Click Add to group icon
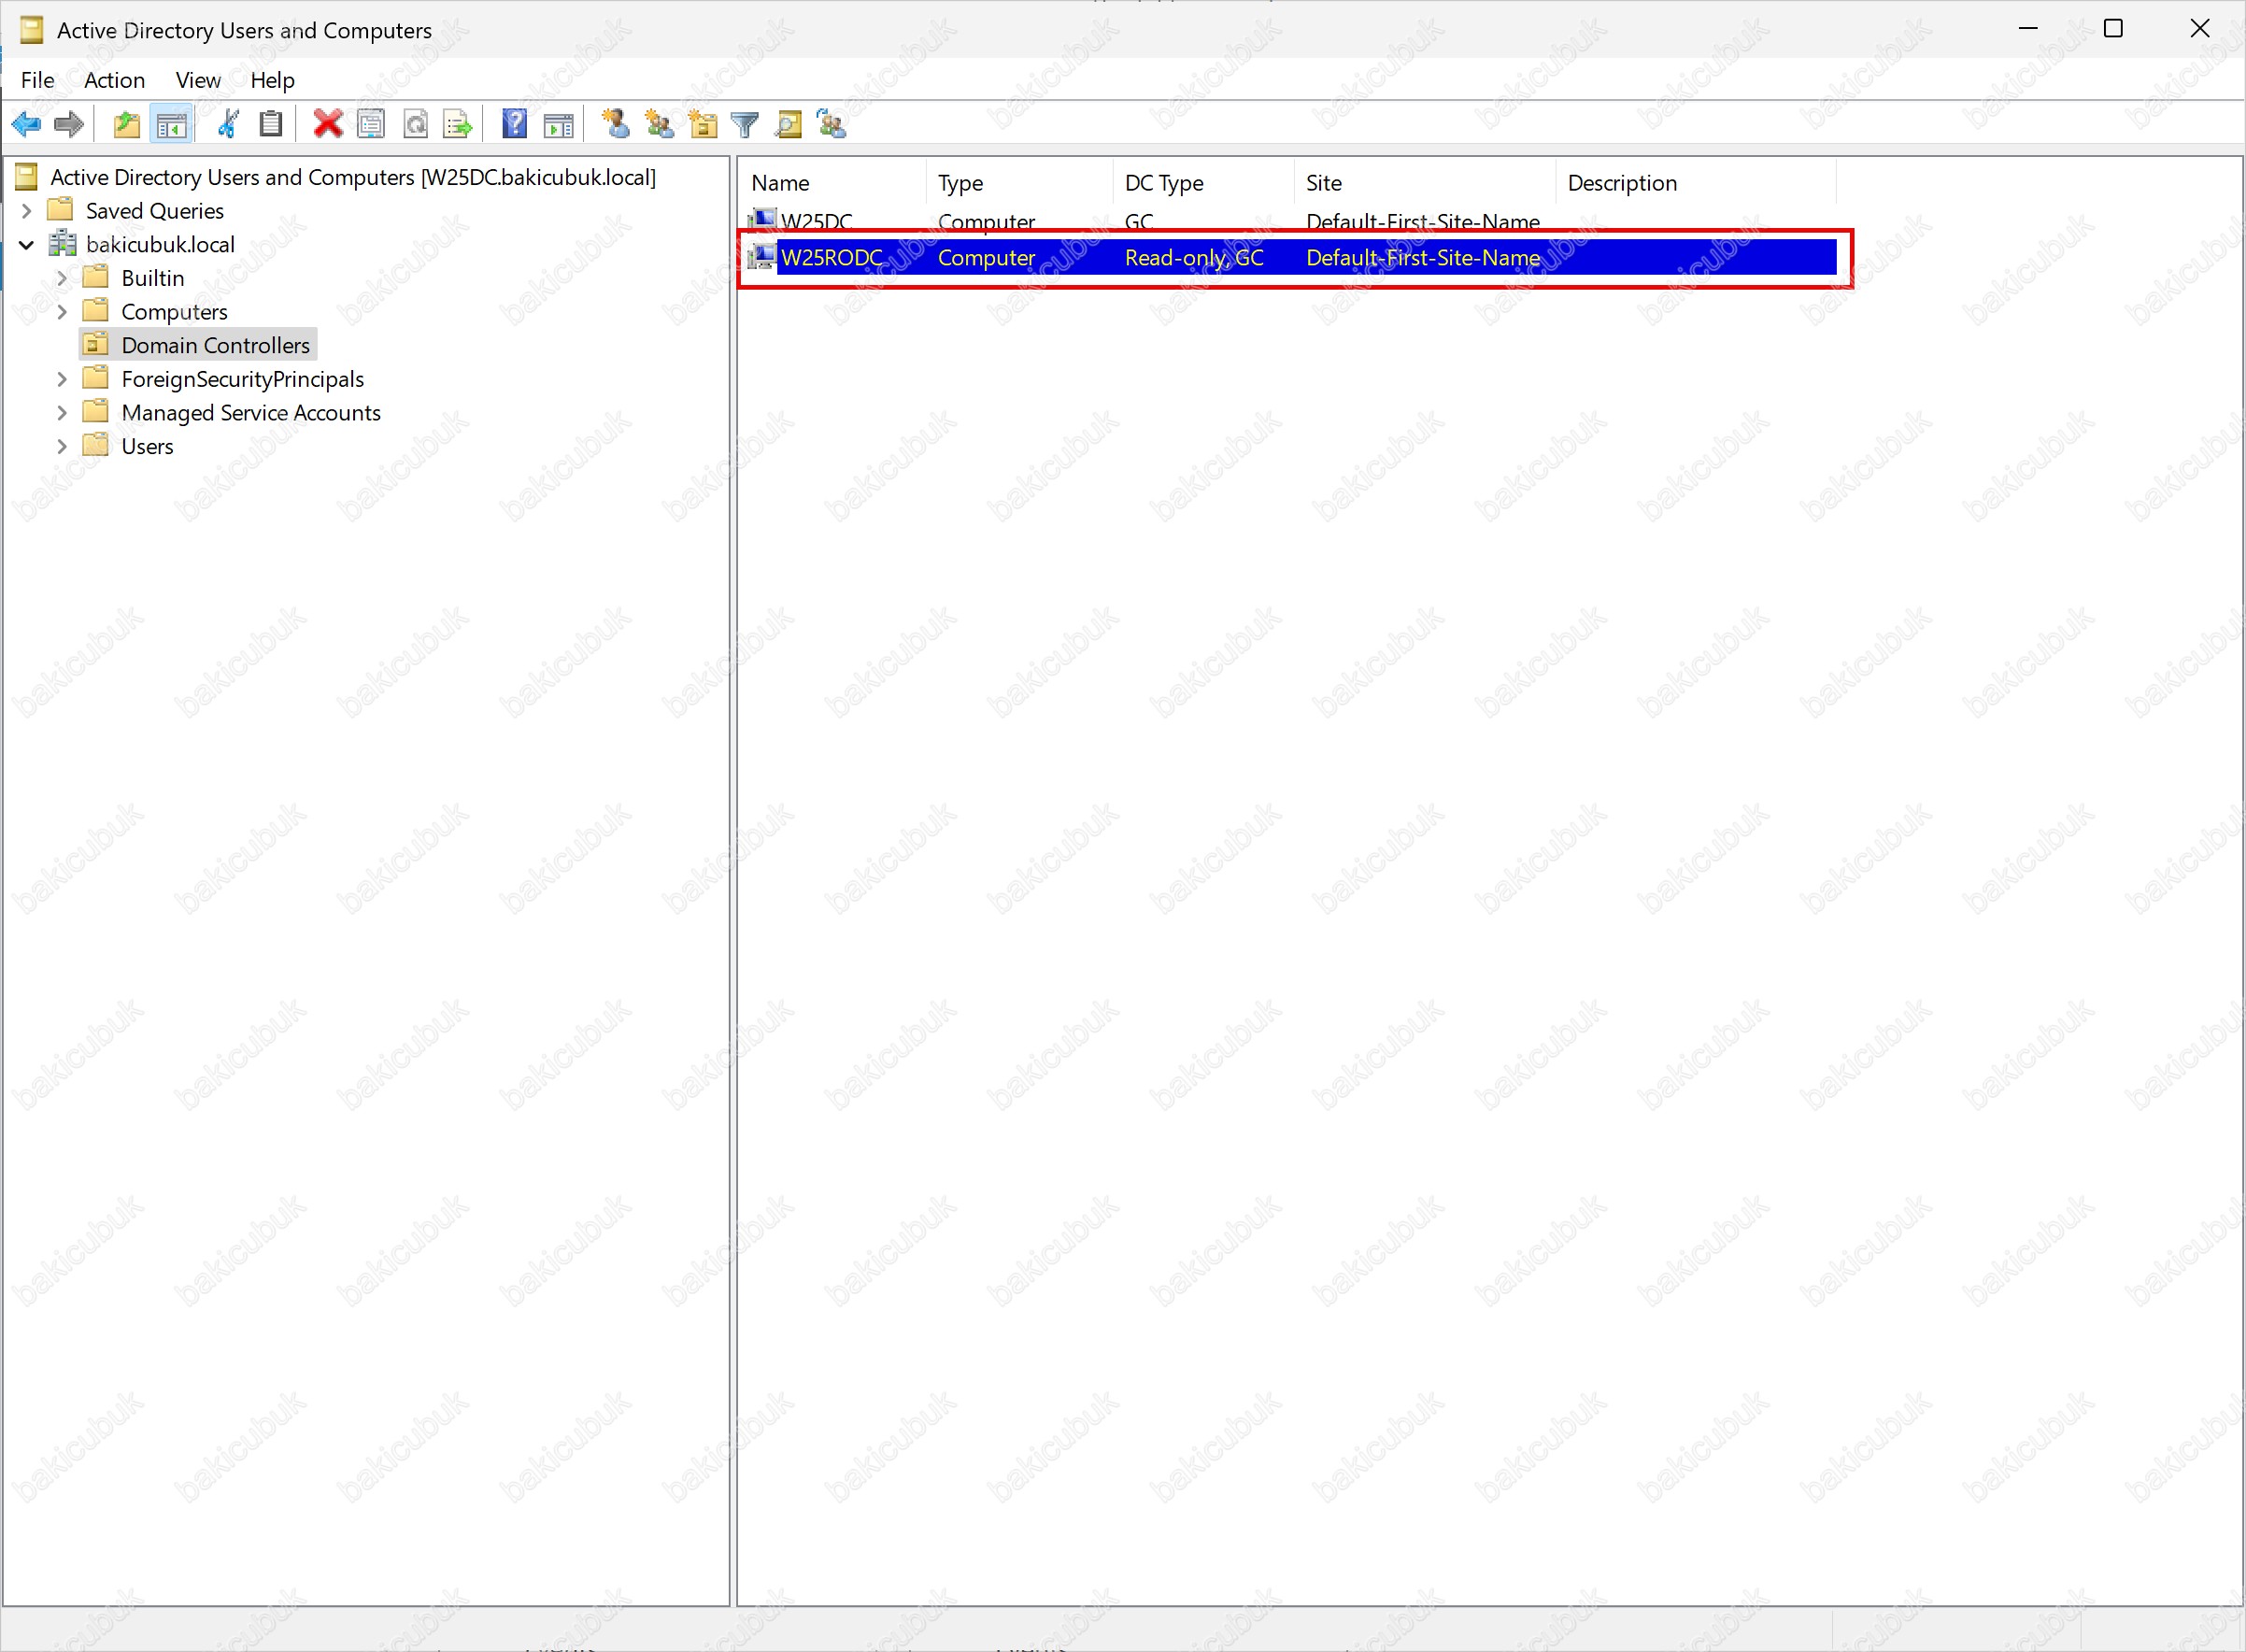This screenshot has height=1652, width=2246. [831, 124]
